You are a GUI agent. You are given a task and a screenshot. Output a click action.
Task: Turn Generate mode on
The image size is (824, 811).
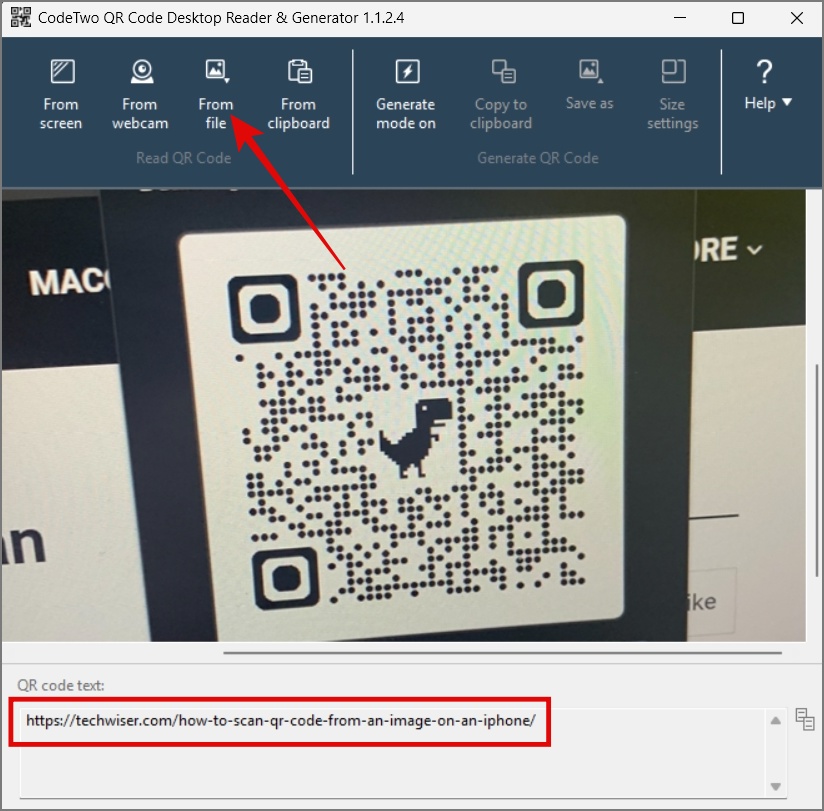click(406, 95)
